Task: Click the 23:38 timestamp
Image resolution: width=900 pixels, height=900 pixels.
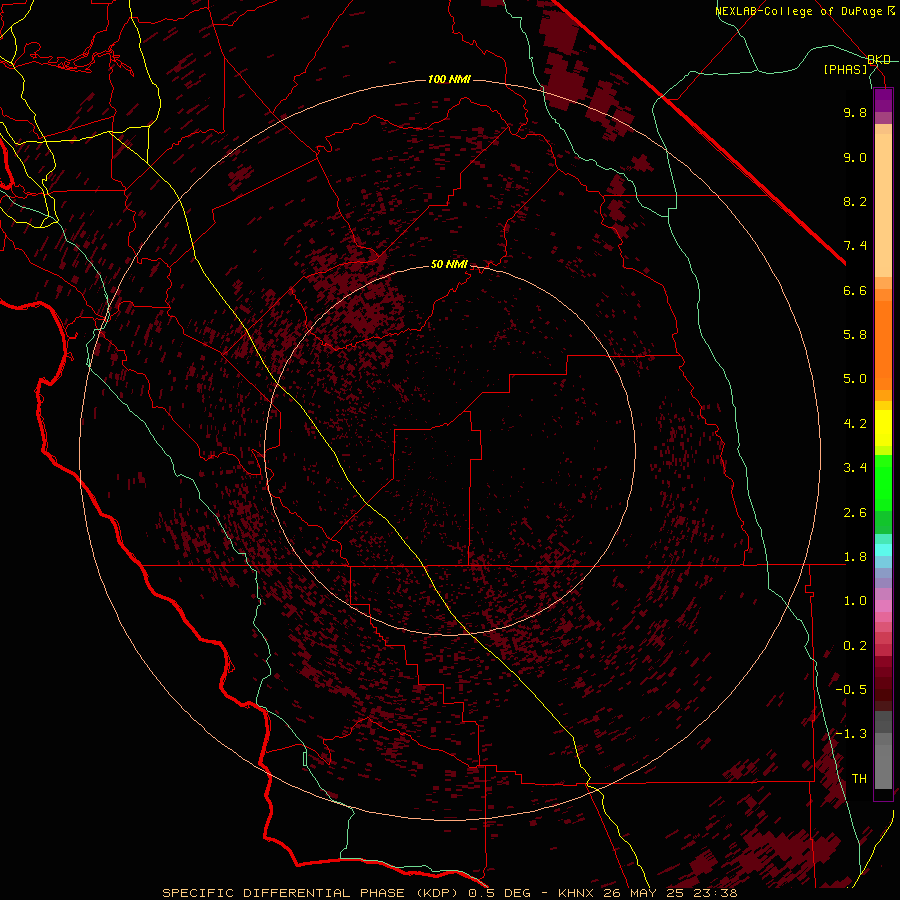Action: click(x=714, y=893)
